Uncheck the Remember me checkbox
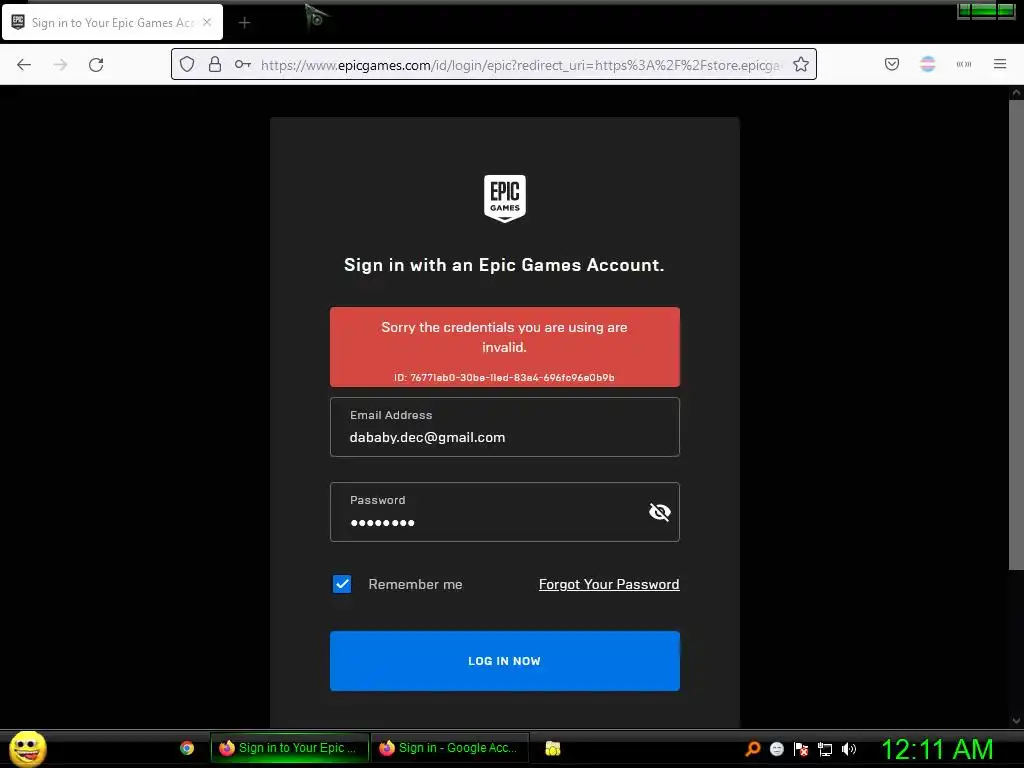The width and height of the screenshot is (1024, 768). 342,584
